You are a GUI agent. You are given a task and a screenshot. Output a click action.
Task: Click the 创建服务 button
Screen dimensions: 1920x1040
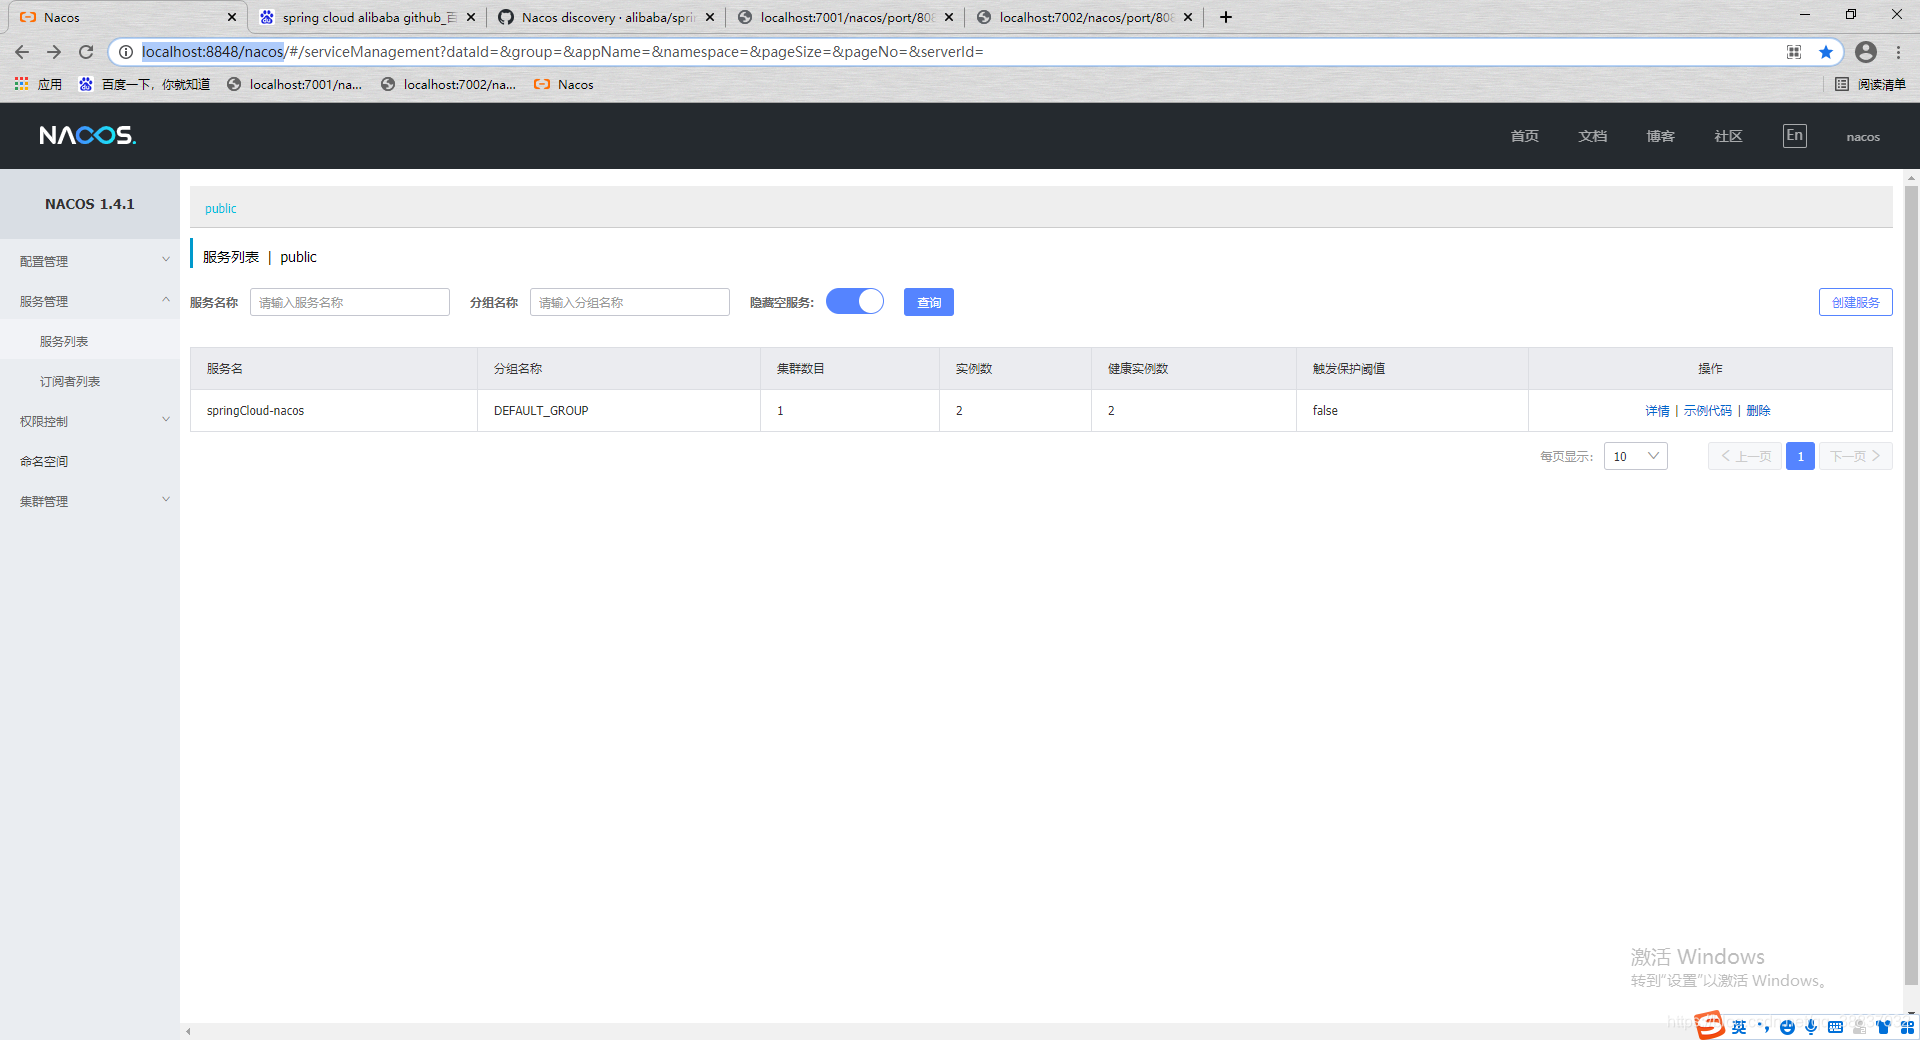1855,302
